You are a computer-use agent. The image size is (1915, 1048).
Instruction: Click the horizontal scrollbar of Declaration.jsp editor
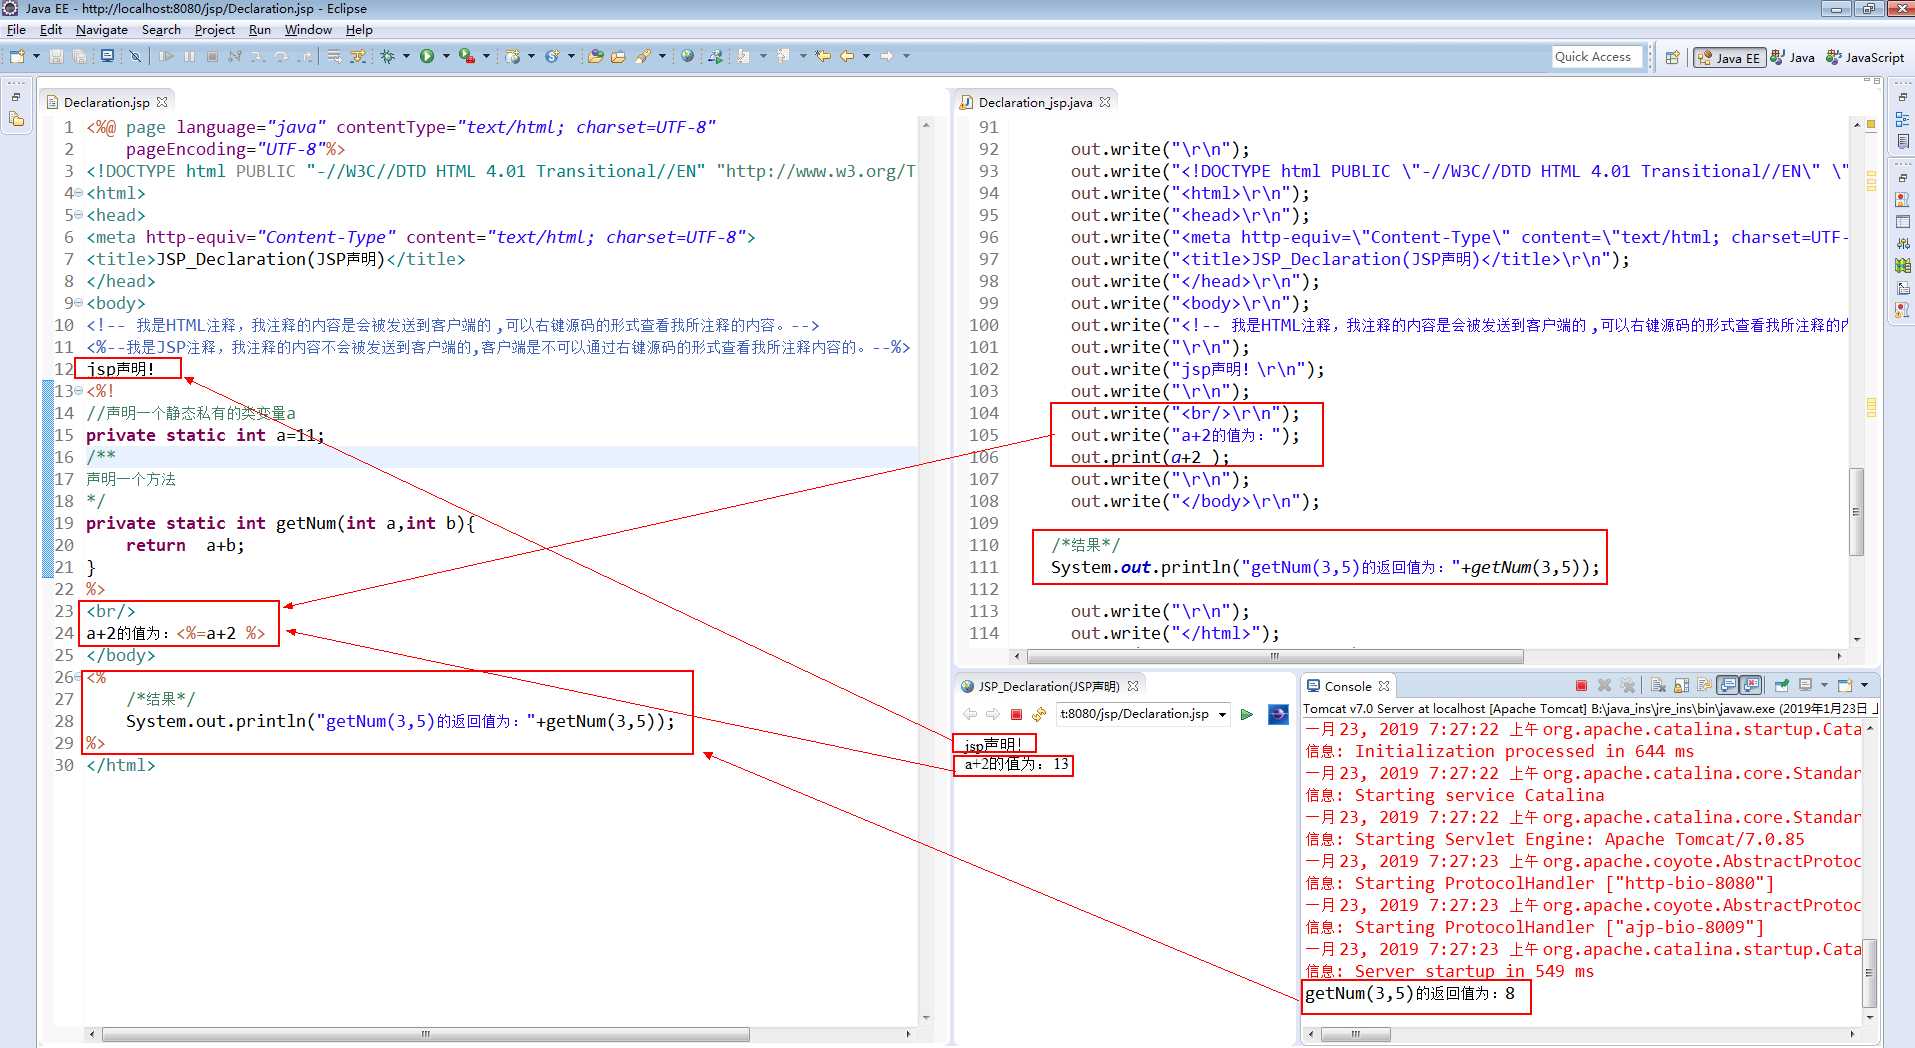coord(425,1034)
